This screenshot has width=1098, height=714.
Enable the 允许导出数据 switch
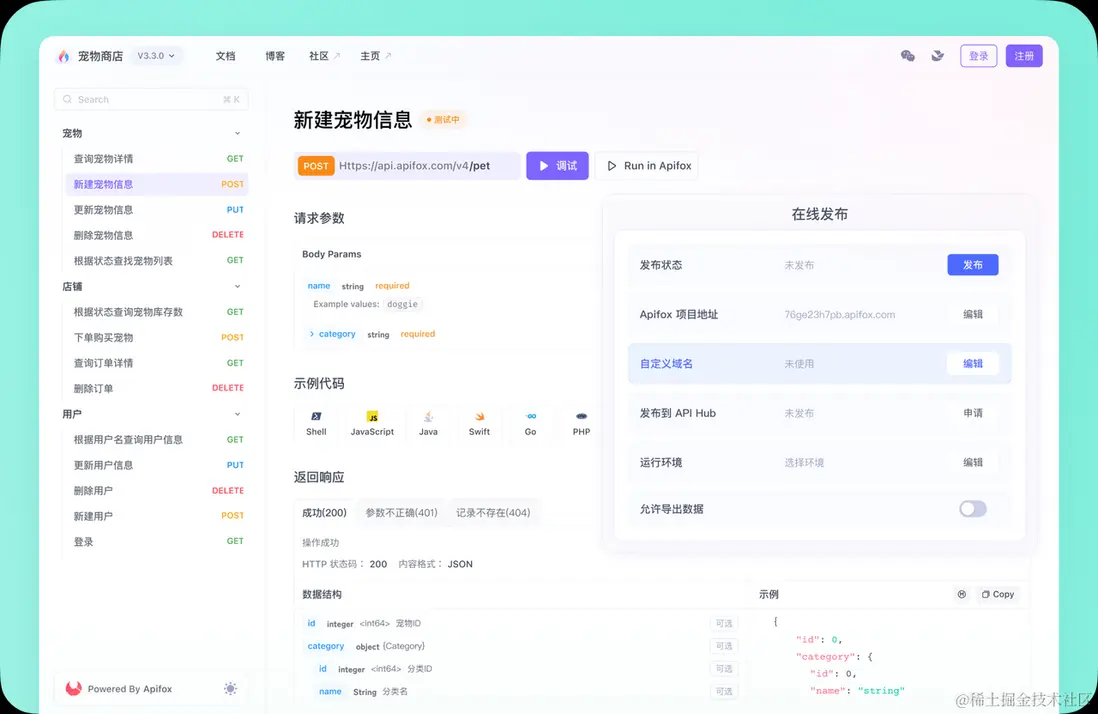972,509
